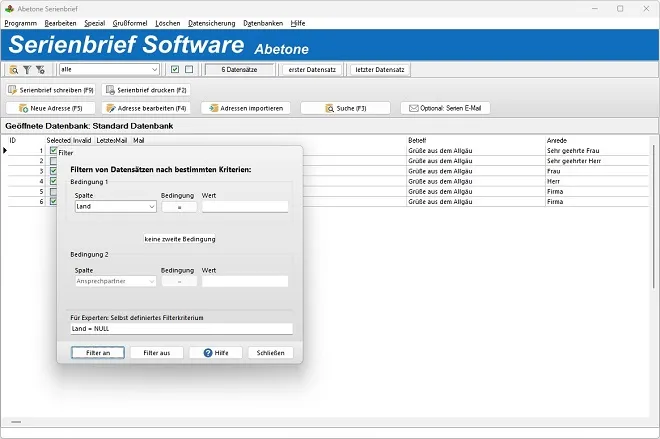Click the Anrede column header
The image size is (660, 439).
(557, 140)
